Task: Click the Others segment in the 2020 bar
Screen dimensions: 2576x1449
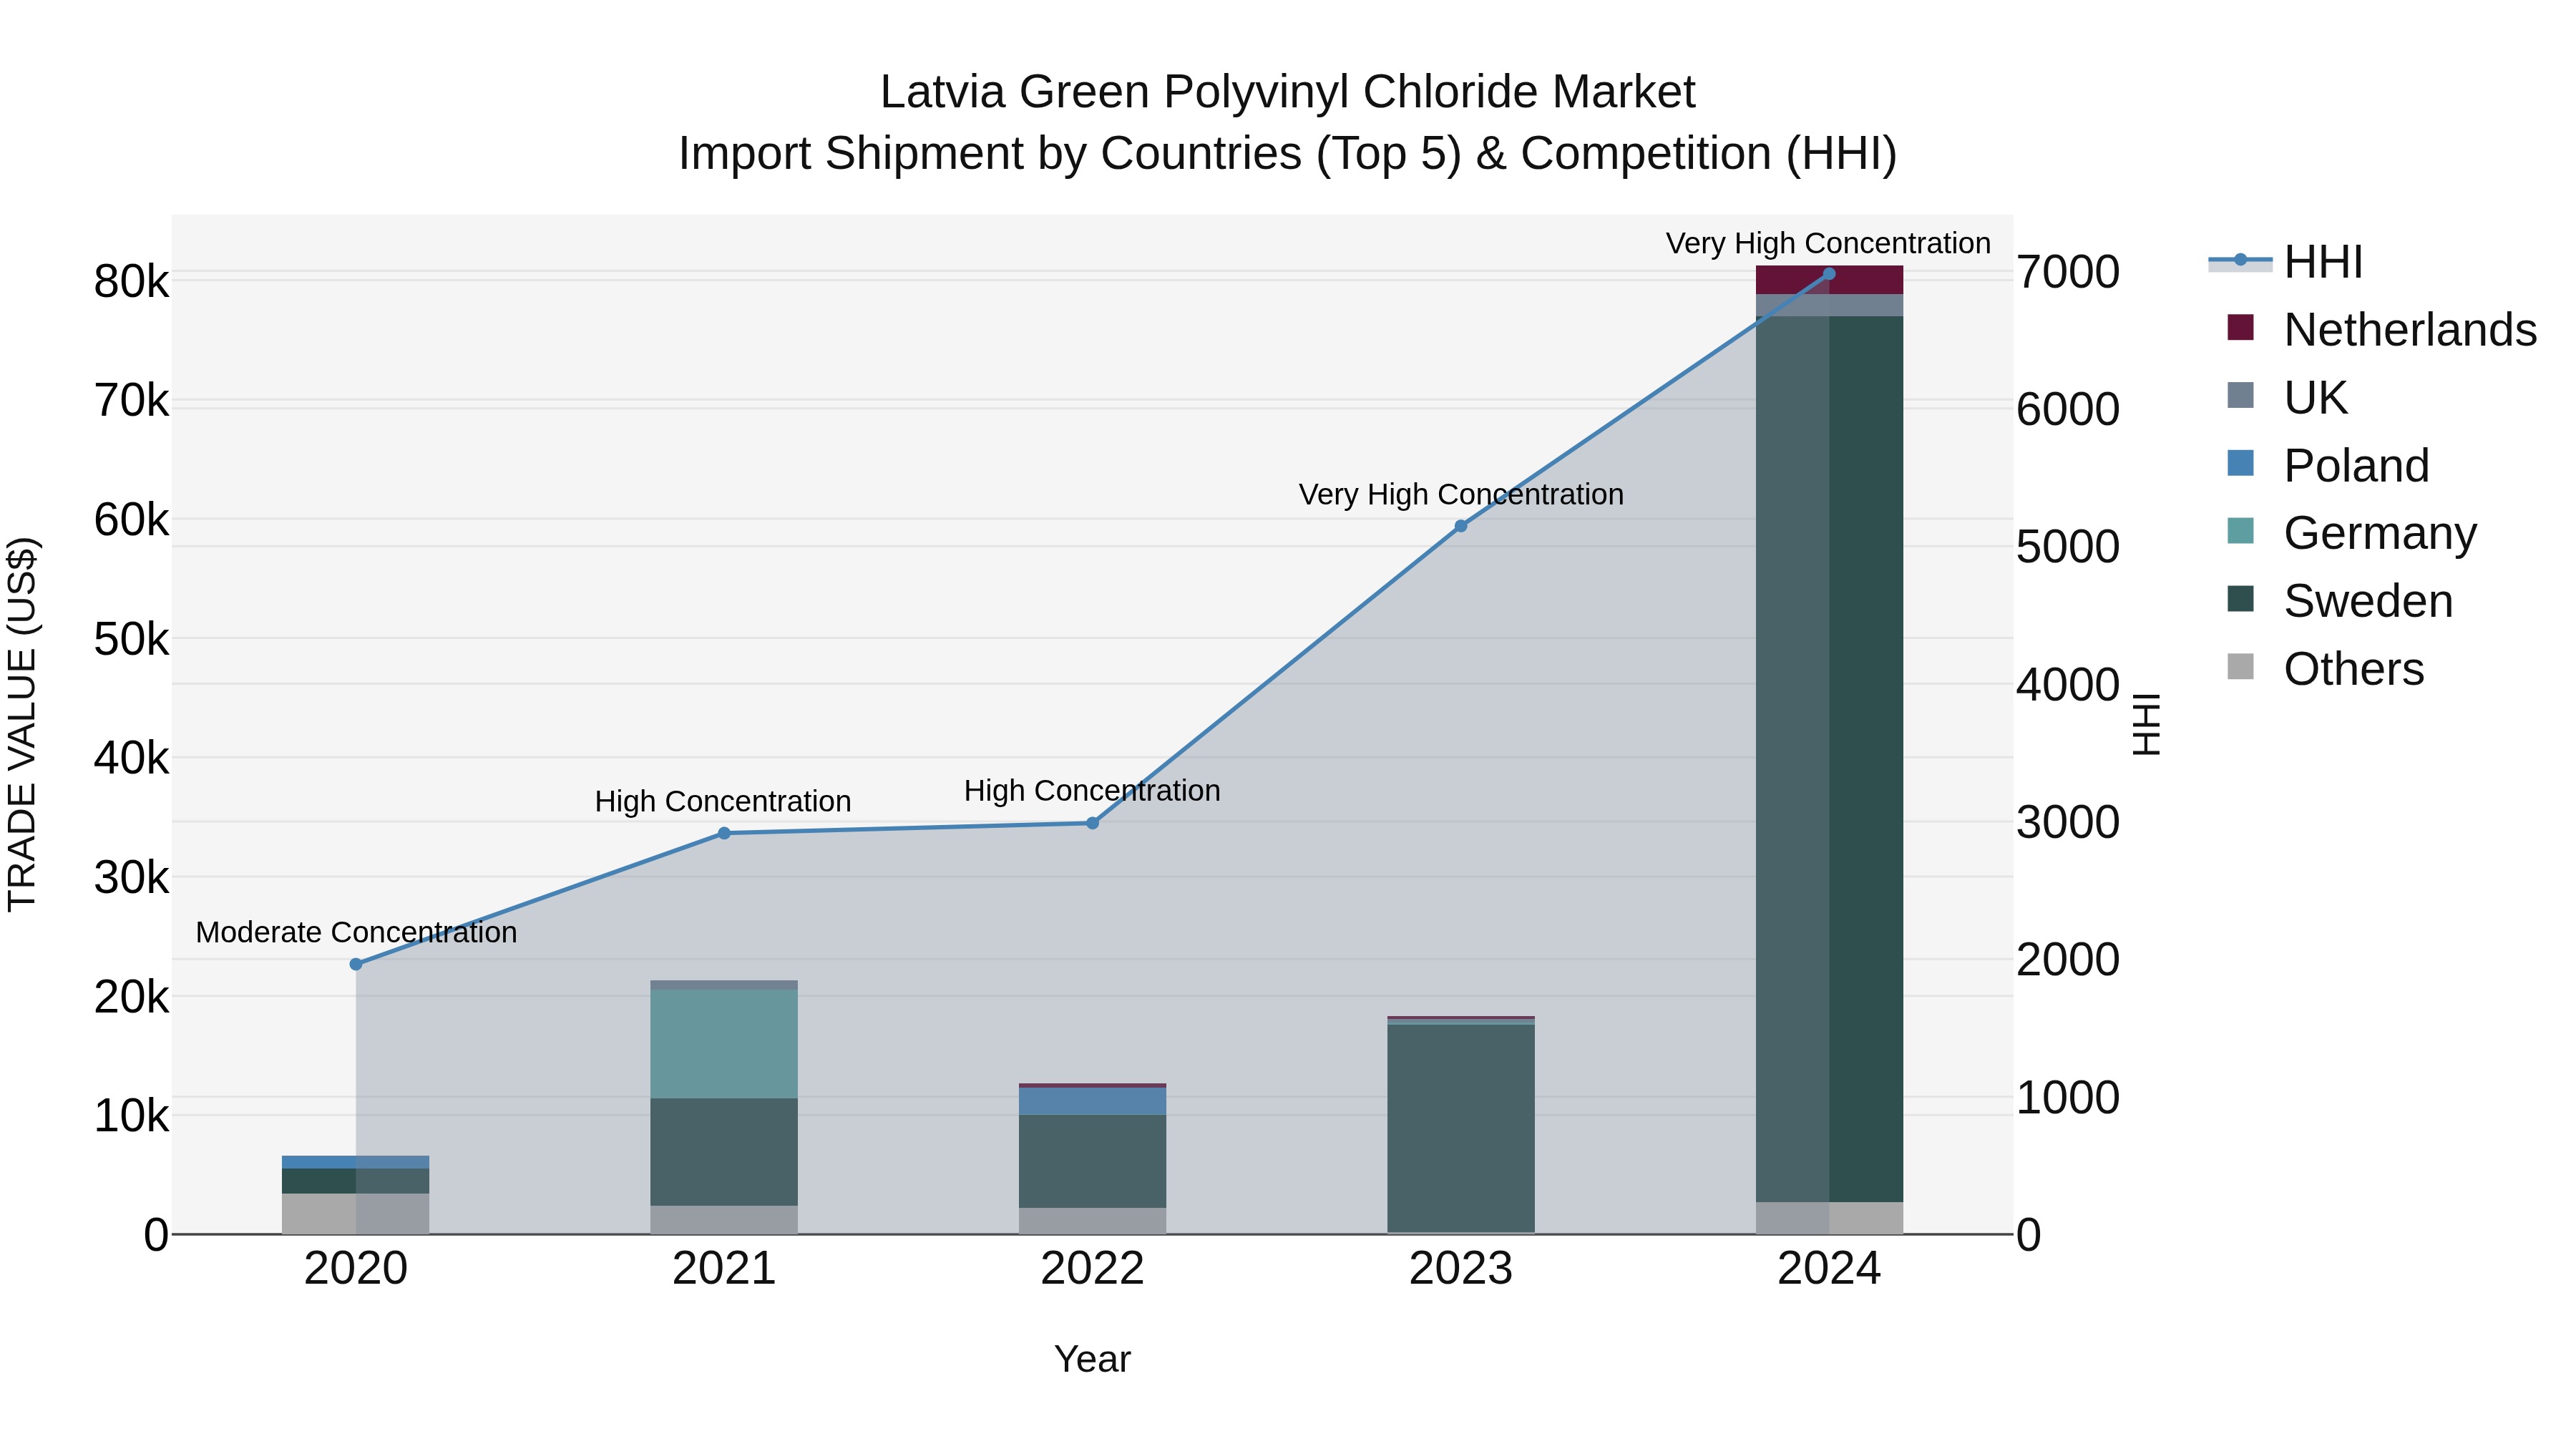Action: tap(356, 1213)
